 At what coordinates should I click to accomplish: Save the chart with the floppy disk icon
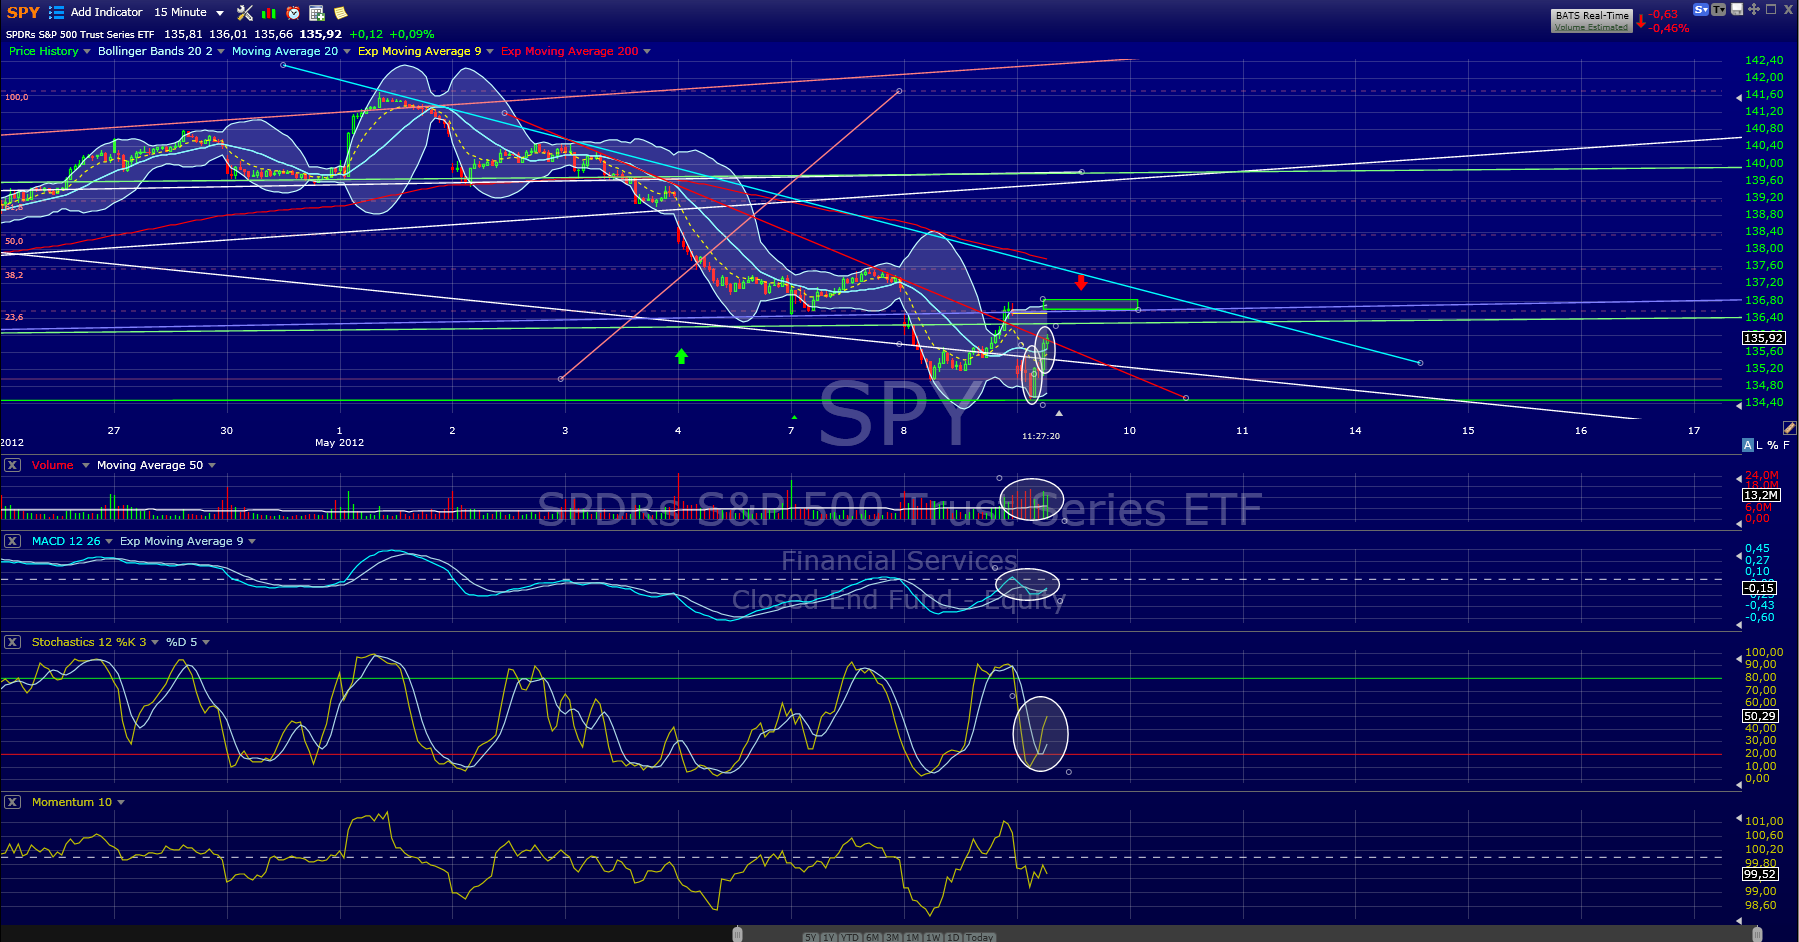(1737, 9)
